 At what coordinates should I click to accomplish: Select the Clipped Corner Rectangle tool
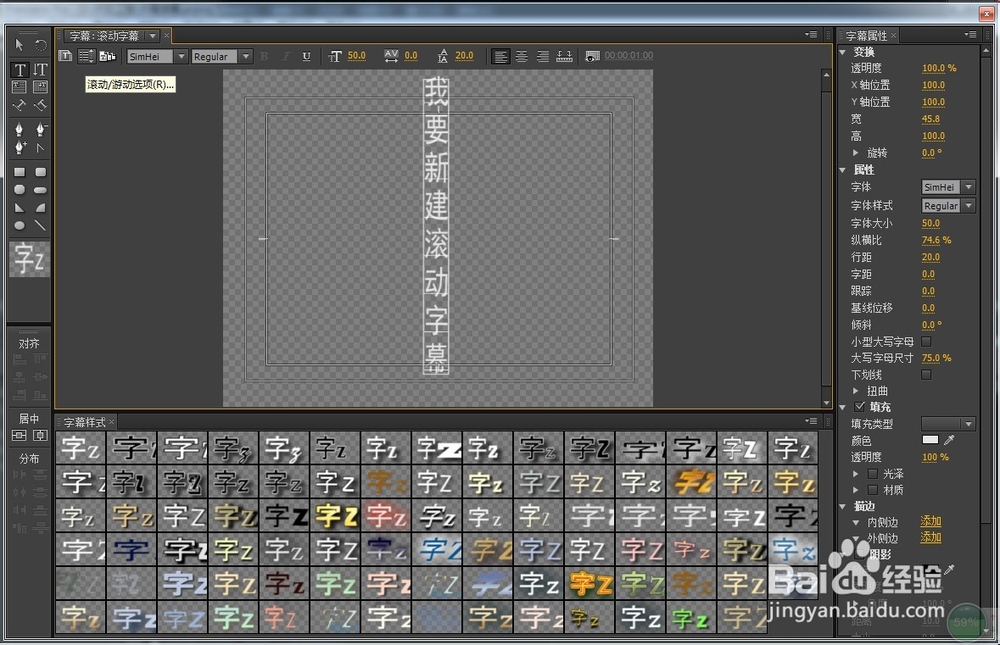click(x=19, y=190)
